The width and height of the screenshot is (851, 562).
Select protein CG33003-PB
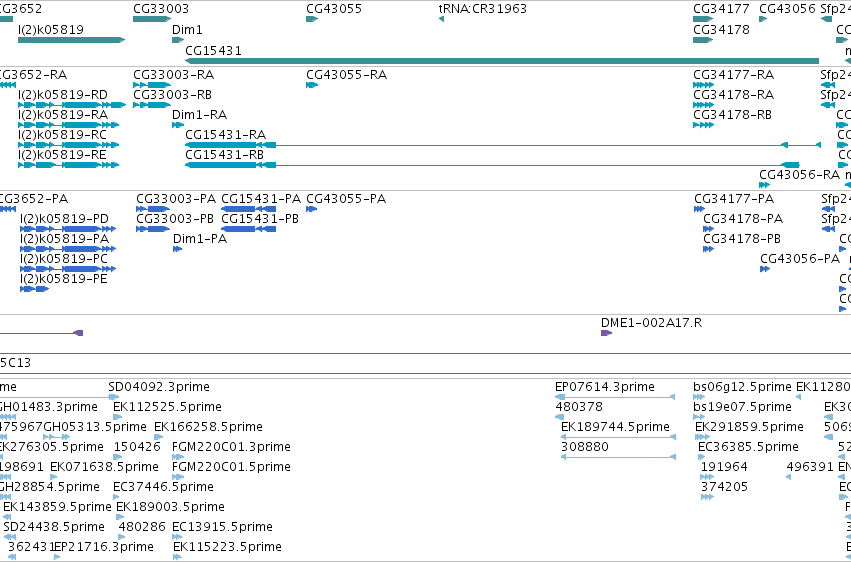175,219
